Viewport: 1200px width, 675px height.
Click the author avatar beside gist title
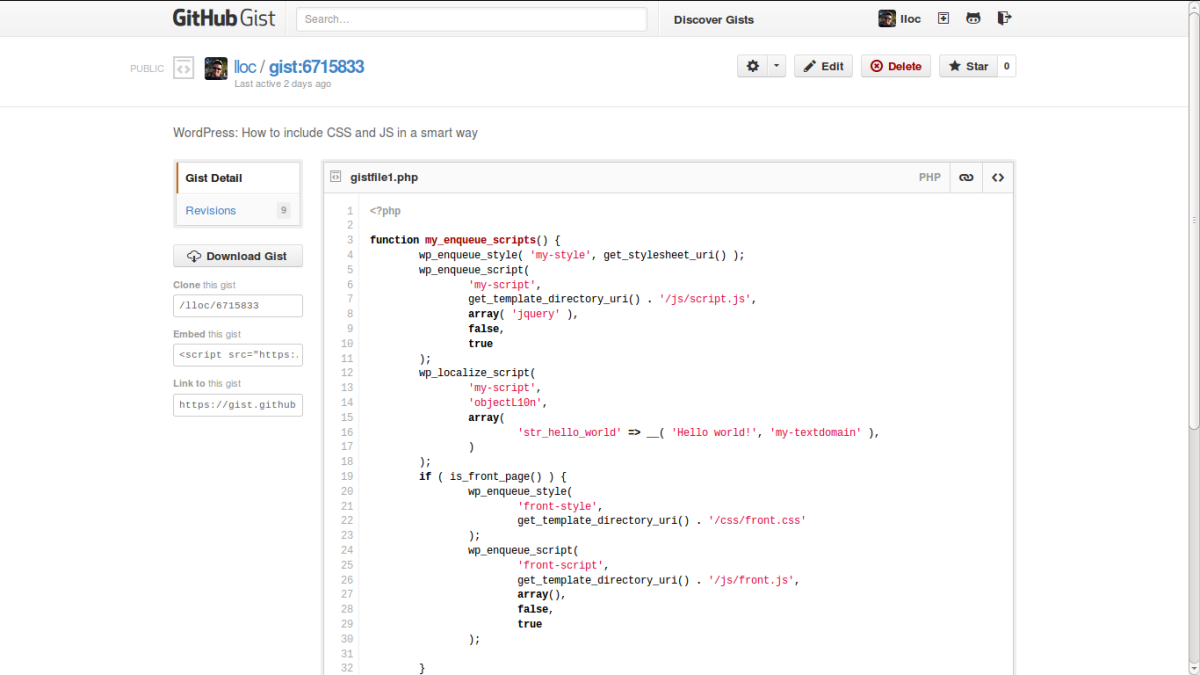point(216,68)
